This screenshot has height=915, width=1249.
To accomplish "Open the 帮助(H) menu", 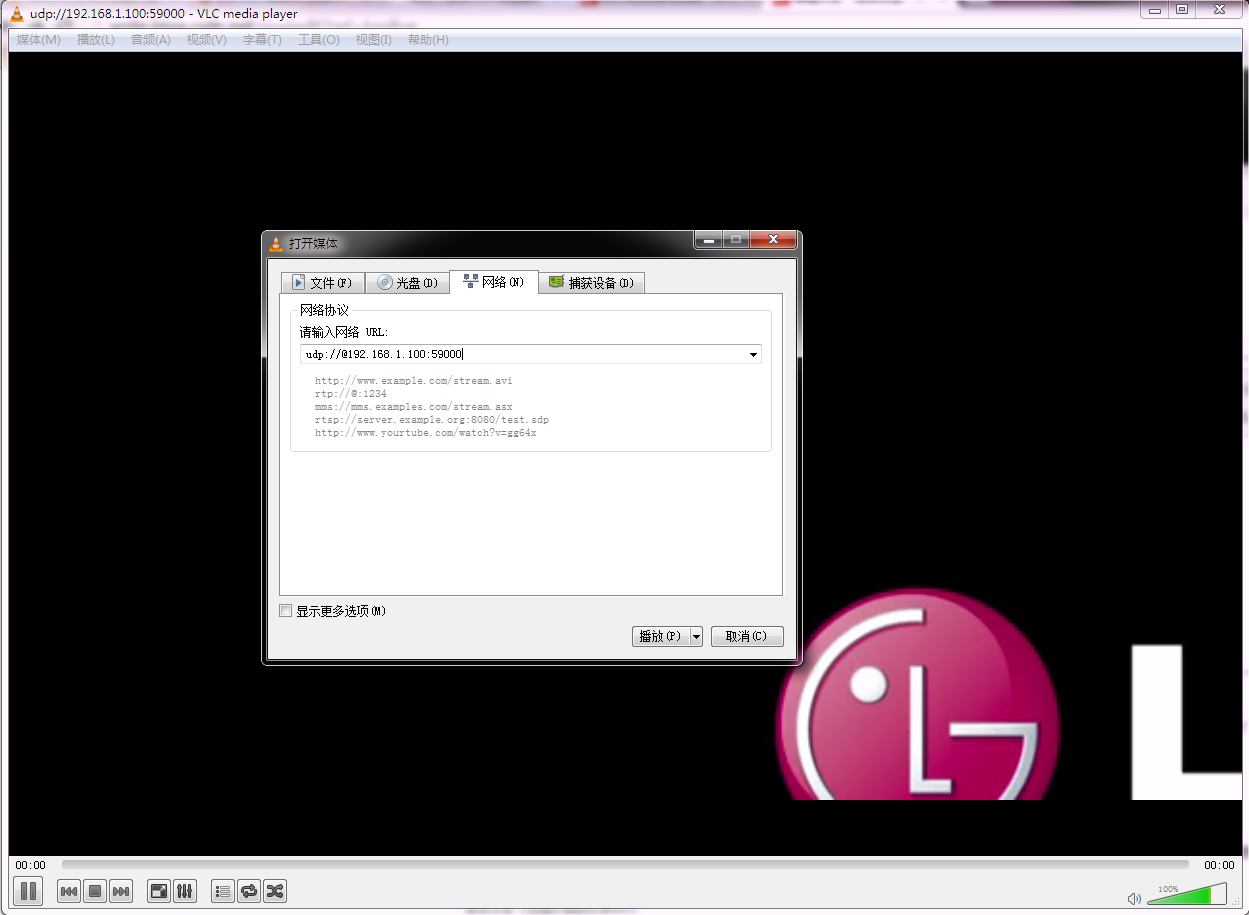I will click(x=428, y=40).
